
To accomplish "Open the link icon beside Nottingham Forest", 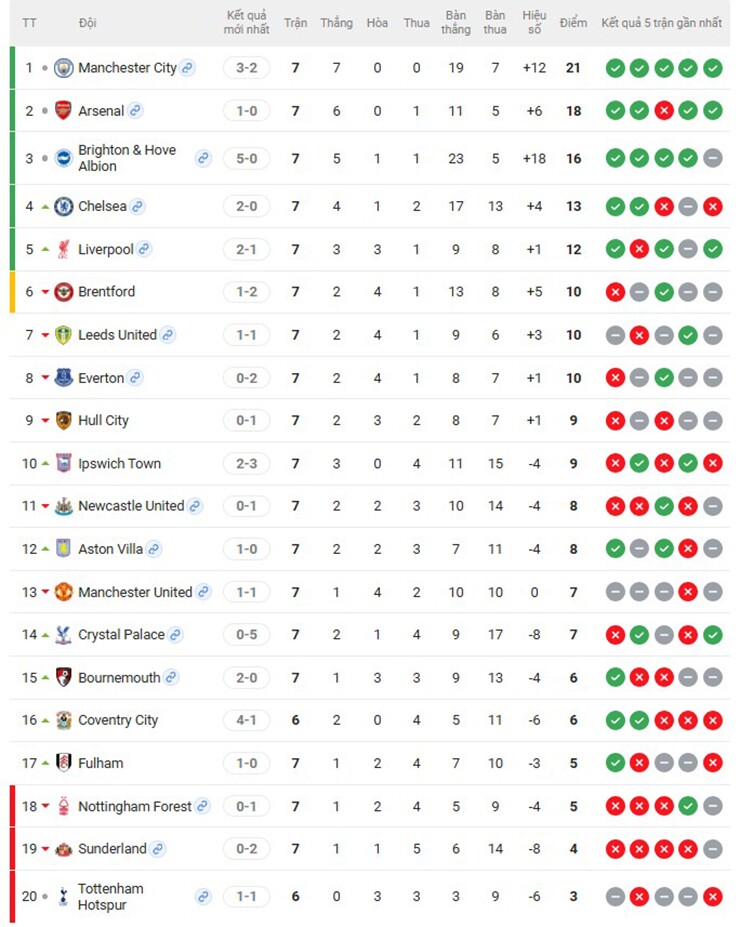I will (x=203, y=806).
